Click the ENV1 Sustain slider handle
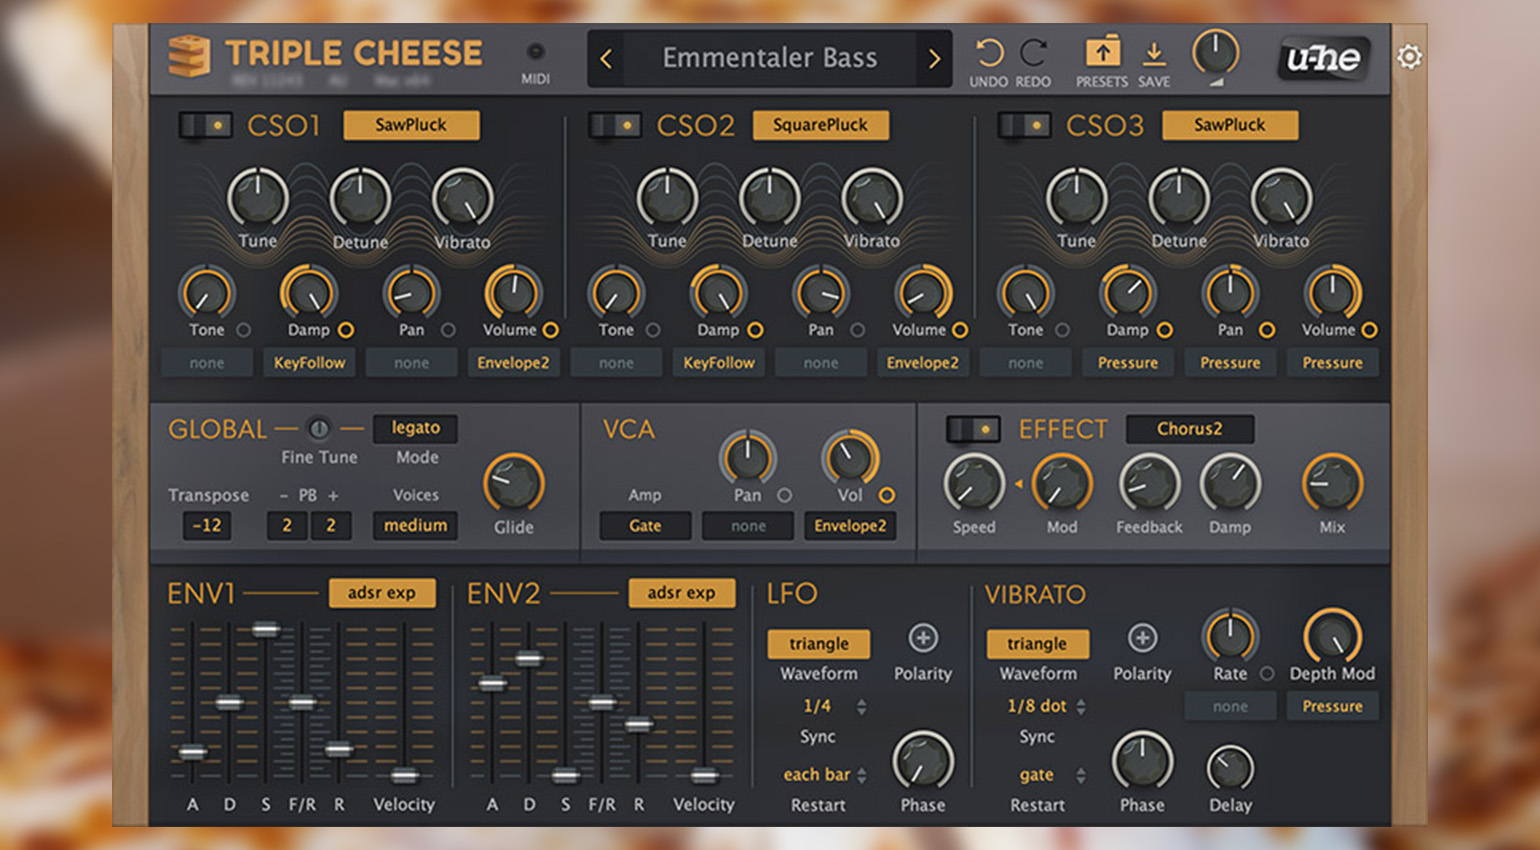The height and width of the screenshot is (850, 1540). 266,629
